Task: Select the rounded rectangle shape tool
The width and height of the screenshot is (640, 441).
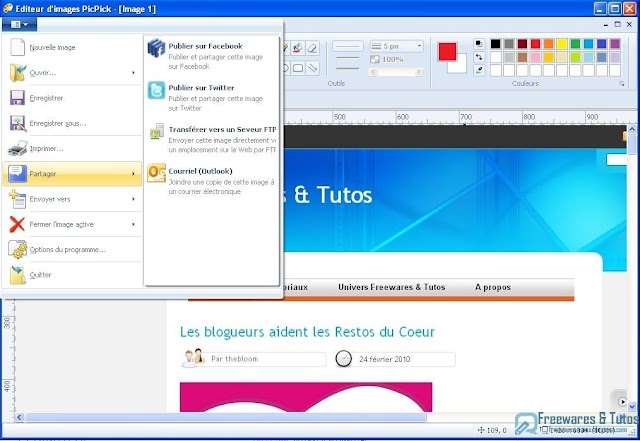Action: coord(298,68)
